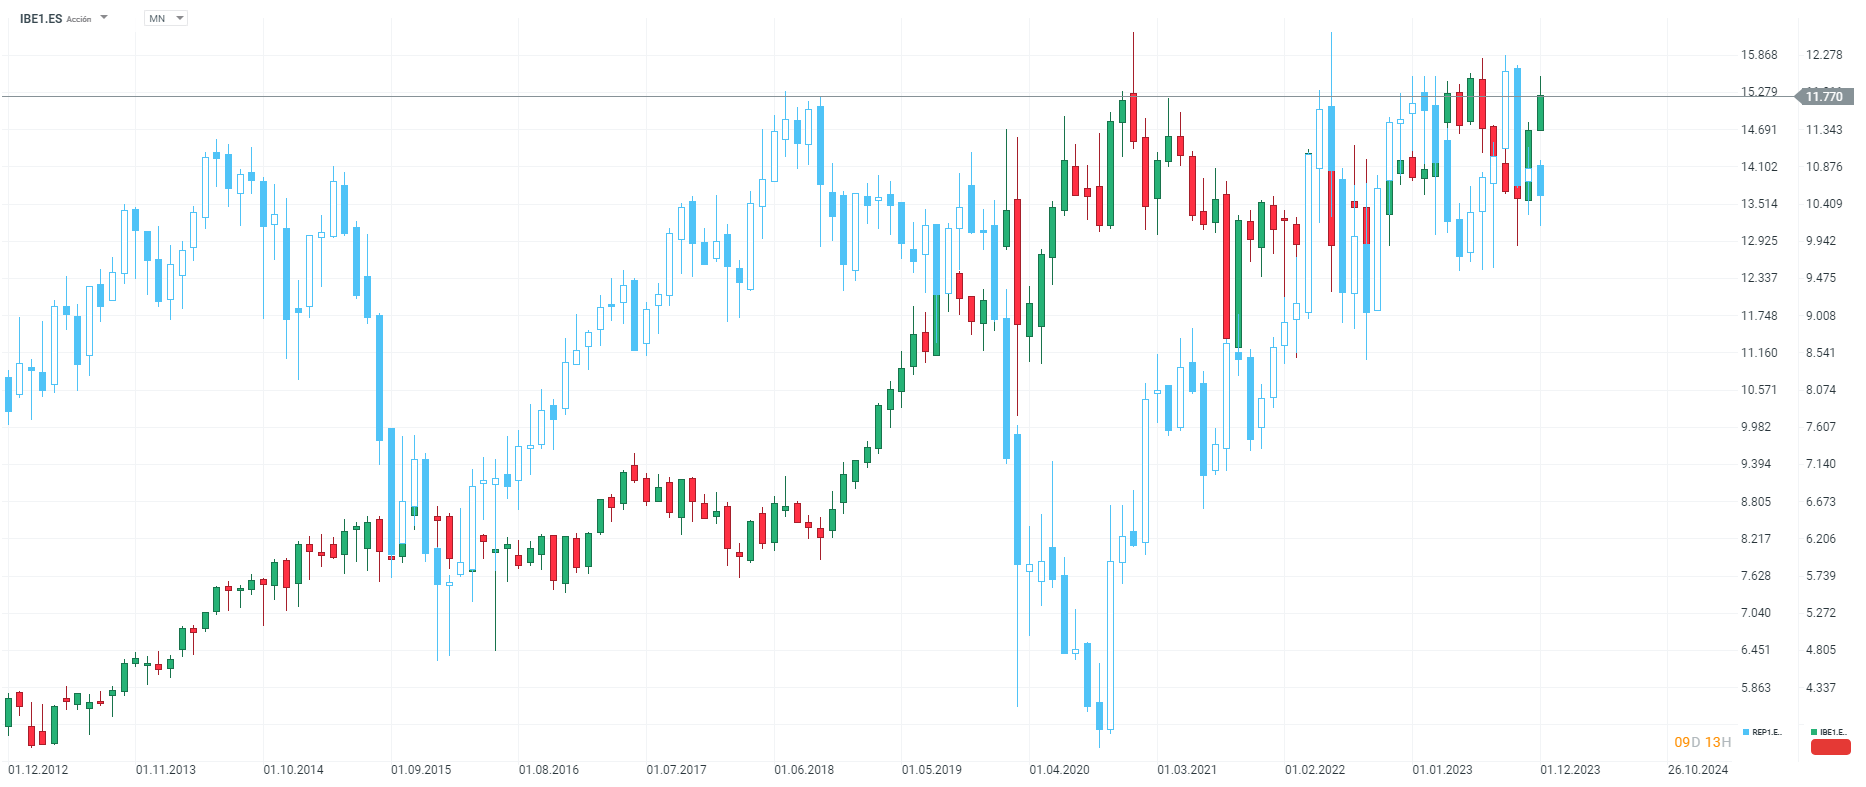The width and height of the screenshot is (1866, 787).
Task: Toggle the IBE1.E.. series legend label
Action: pos(1834,732)
